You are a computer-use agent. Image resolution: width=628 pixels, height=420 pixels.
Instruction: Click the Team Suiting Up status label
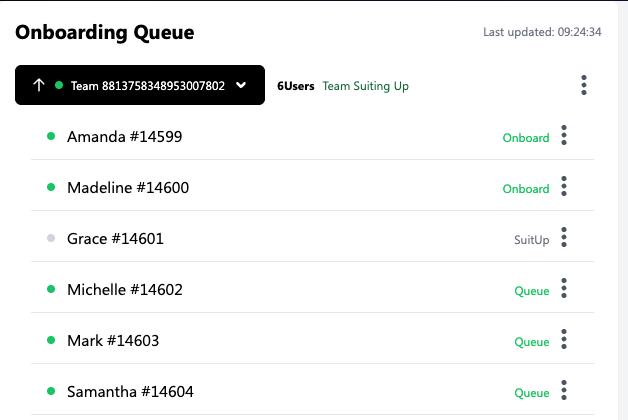click(x=365, y=86)
